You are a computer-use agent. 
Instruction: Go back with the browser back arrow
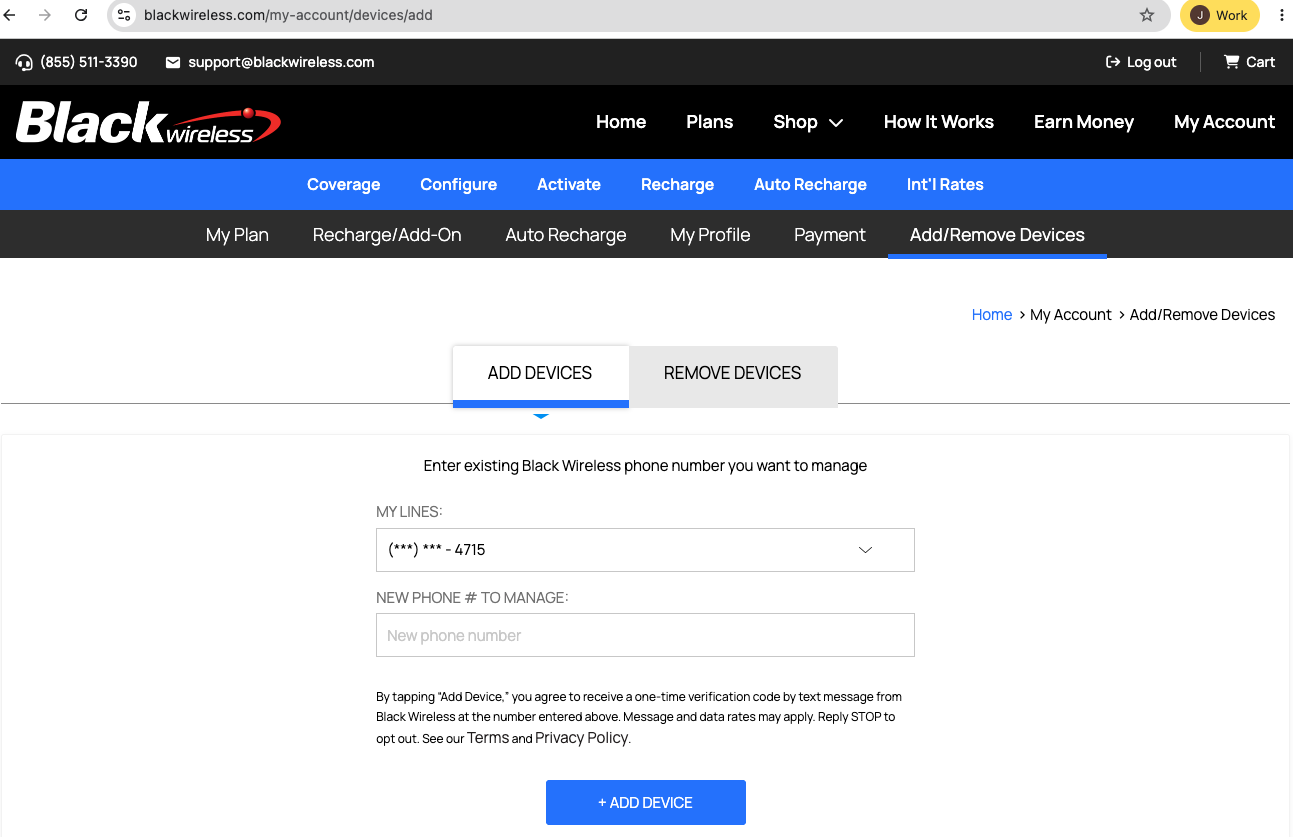click(x=11, y=15)
